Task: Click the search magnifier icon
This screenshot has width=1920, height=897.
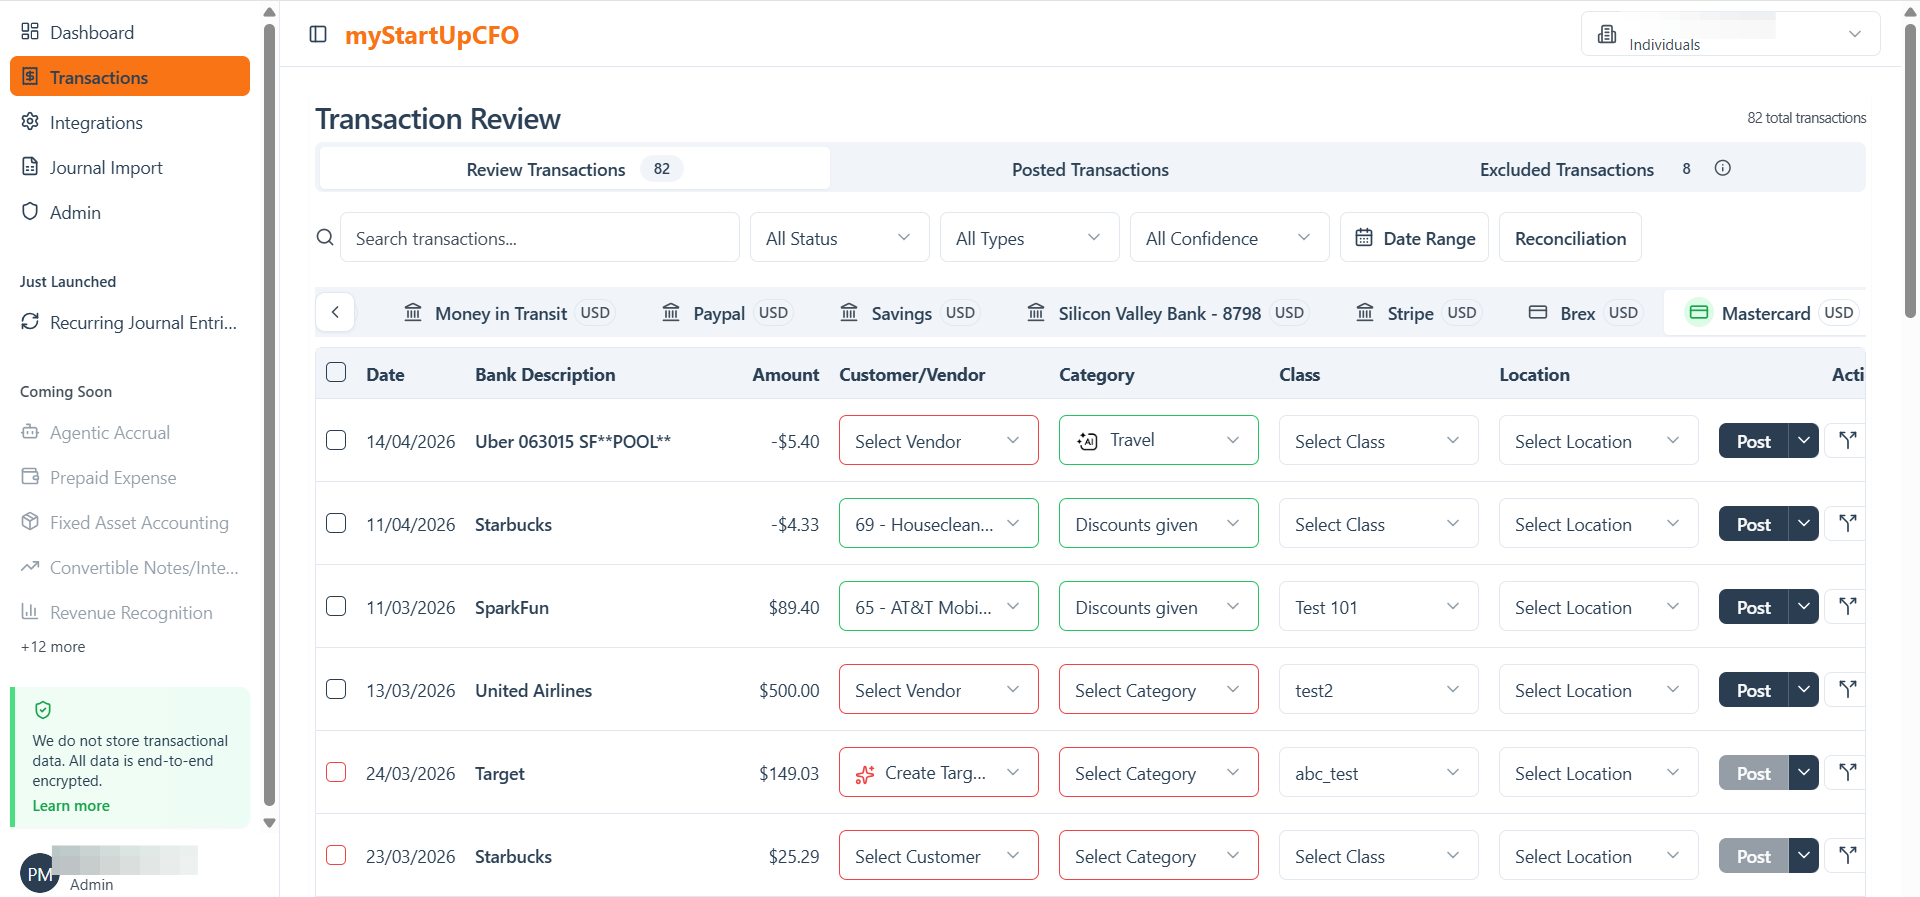Action: pos(325,238)
